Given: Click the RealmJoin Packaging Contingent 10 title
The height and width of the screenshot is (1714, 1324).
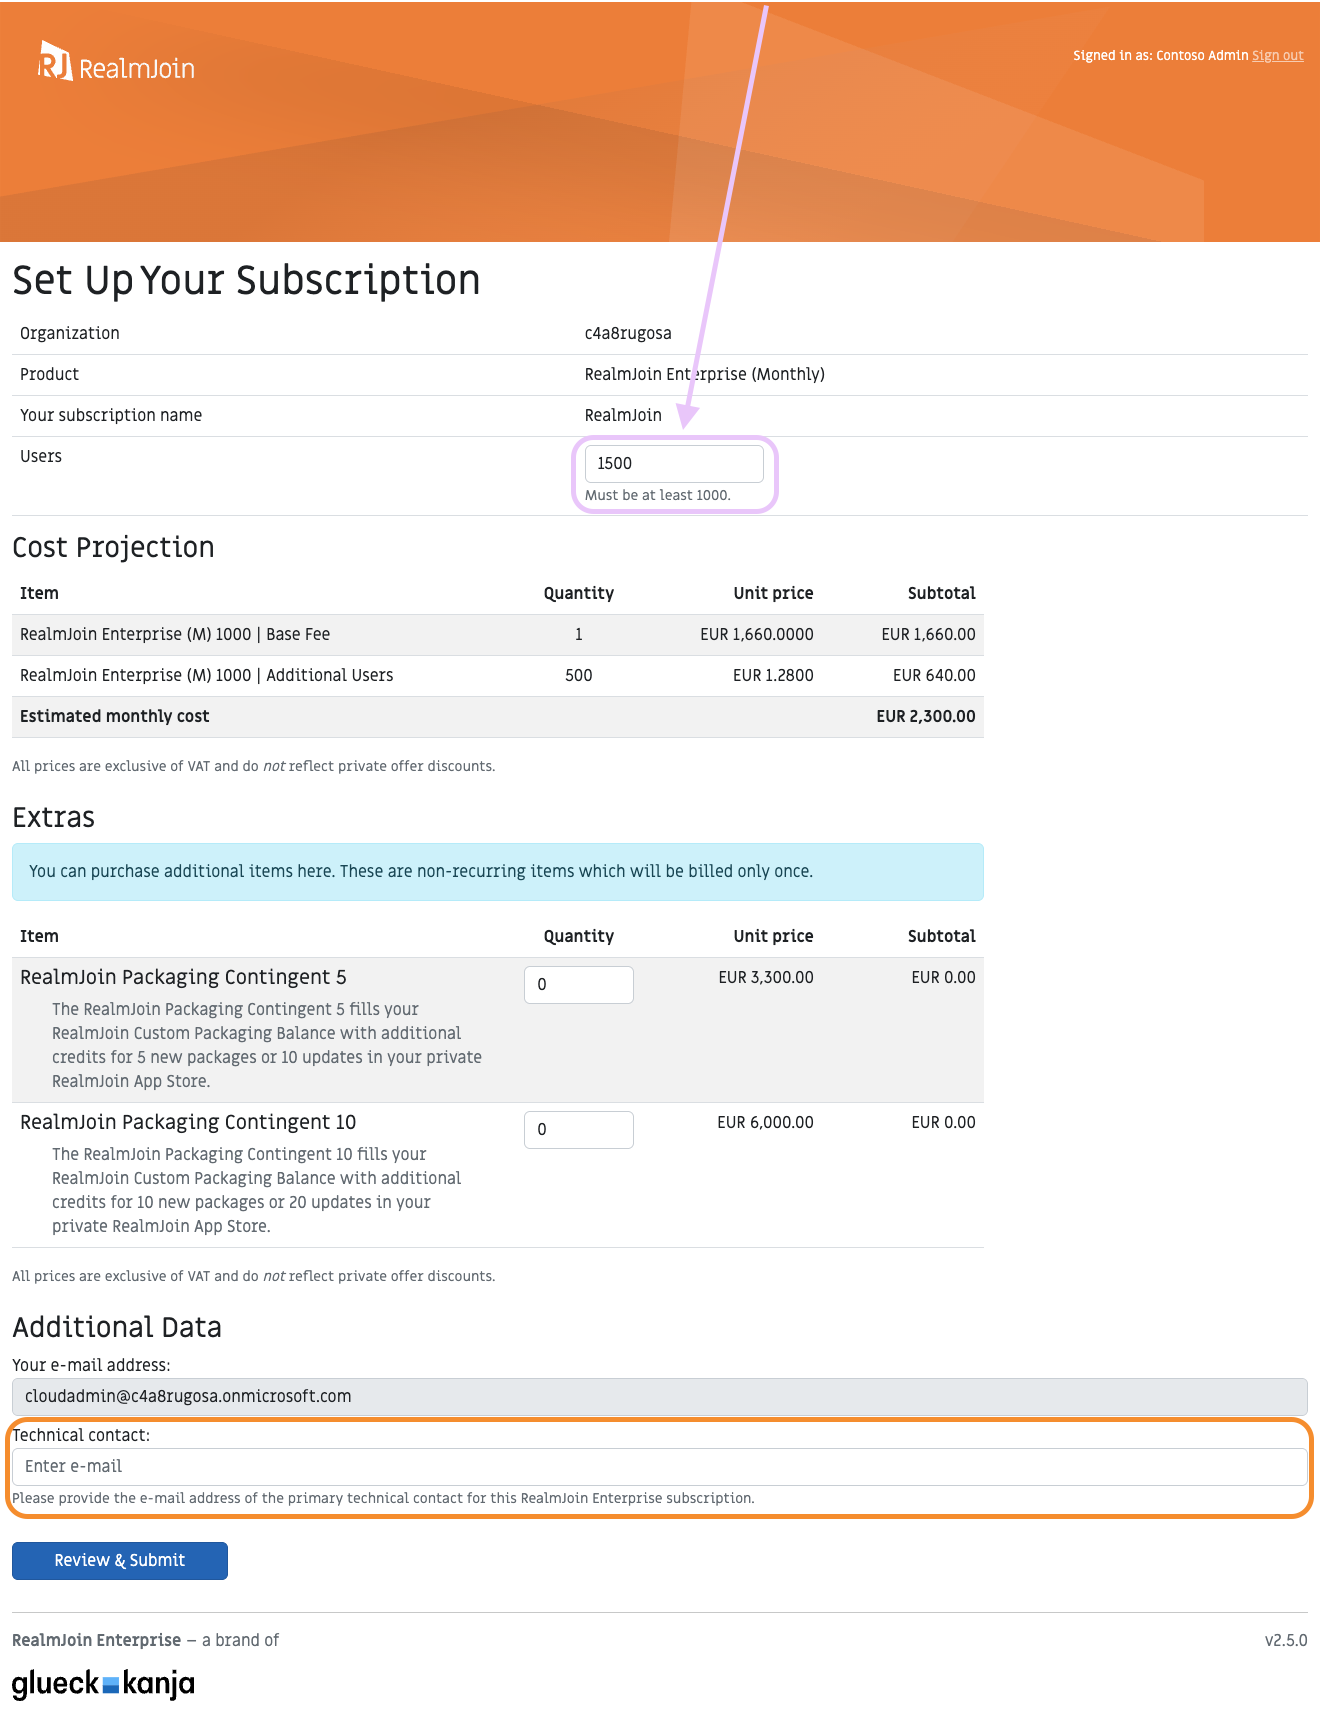Looking at the screenshot, I should (x=188, y=1123).
